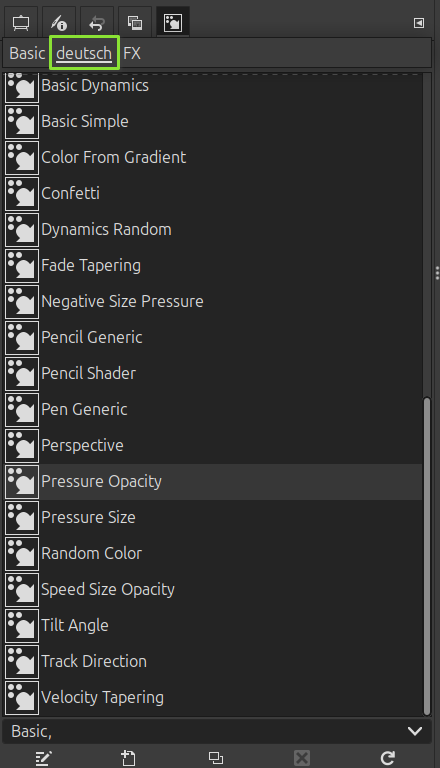Screen dimensions: 440x768
Task: Switch to Tool Options tab icon
Action: tap(59, 23)
